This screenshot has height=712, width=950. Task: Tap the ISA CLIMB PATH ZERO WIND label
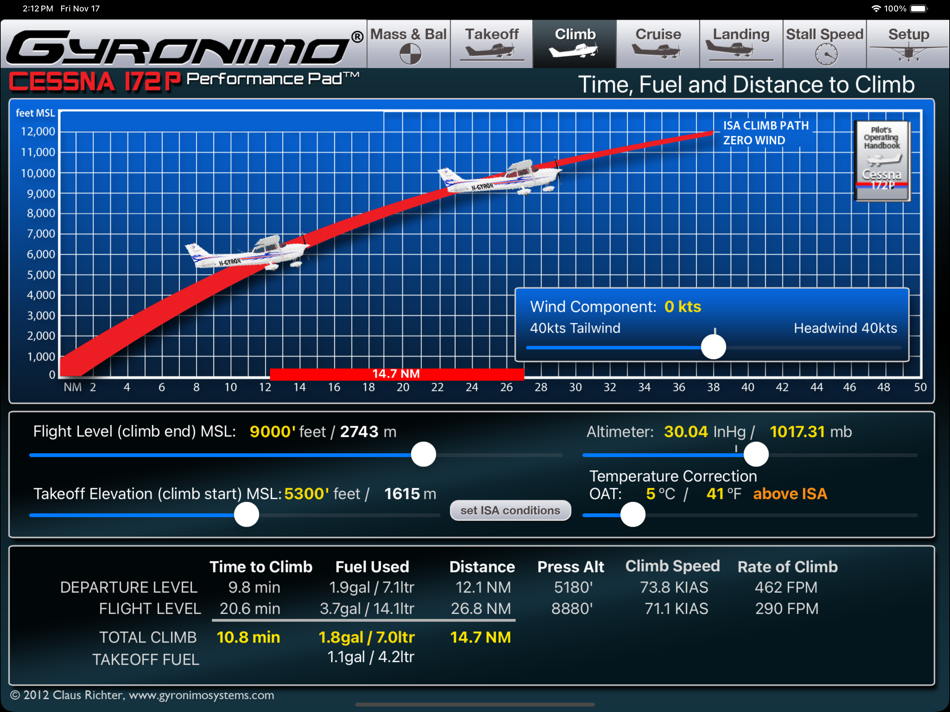[x=766, y=133]
